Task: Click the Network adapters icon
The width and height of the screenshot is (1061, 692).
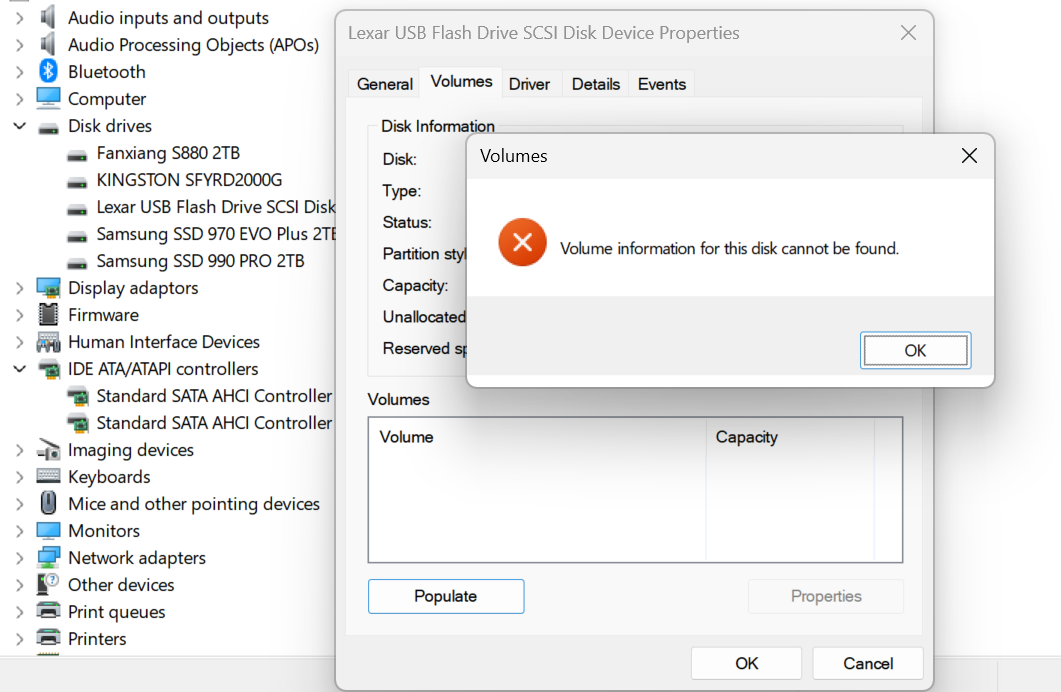Action: click(48, 558)
